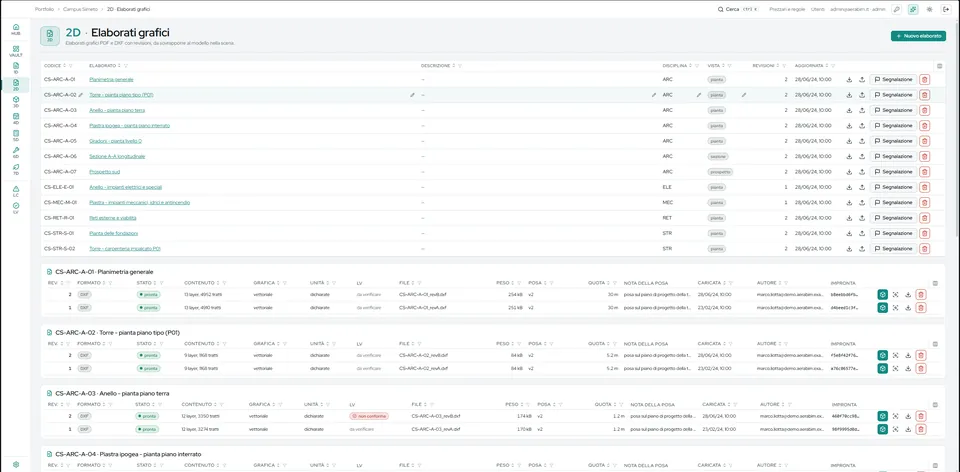Open Prezzari e regole in top bar
The height and width of the screenshot is (472, 960).
tap(787, 9)
